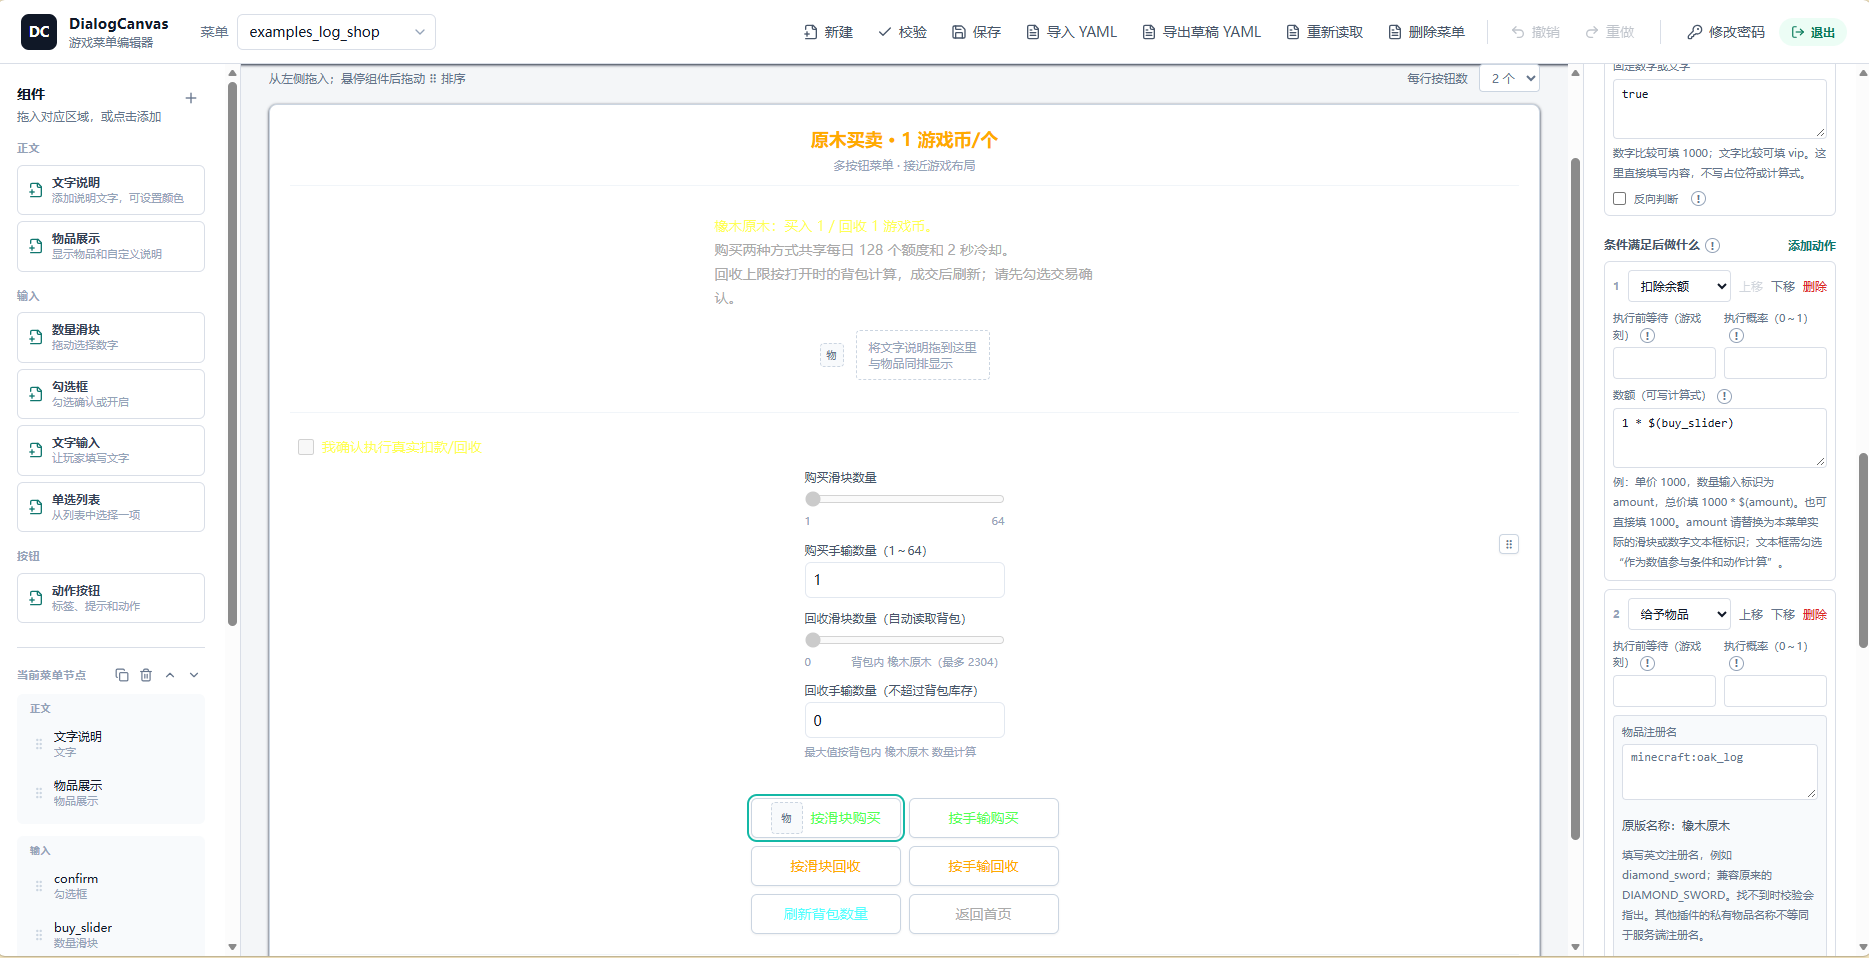Click the info icon next to 数额 (可写计算式)
This screenshot has height=958, width=1869.
pos(1725,396)
